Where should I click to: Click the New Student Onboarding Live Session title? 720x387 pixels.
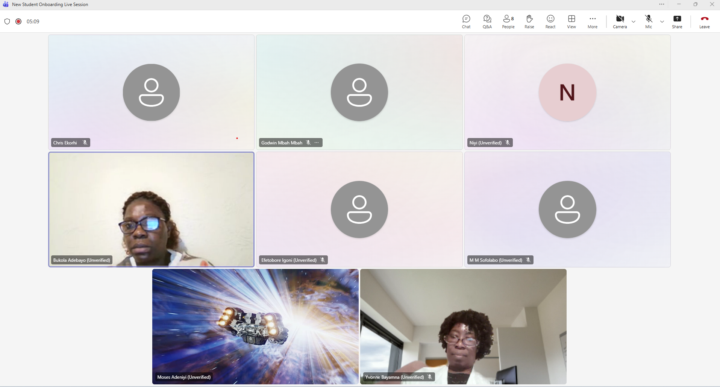50,4
